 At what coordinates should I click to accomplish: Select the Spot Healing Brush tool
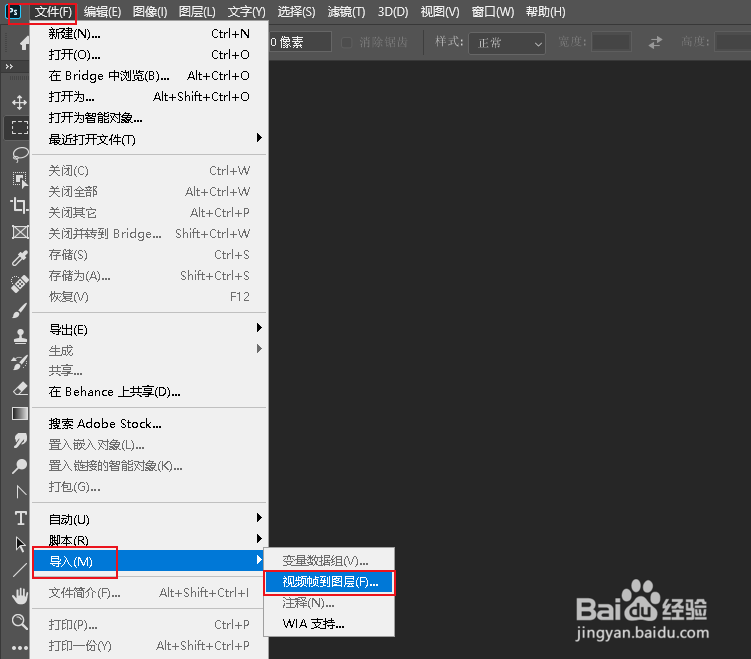coord(19,284)
